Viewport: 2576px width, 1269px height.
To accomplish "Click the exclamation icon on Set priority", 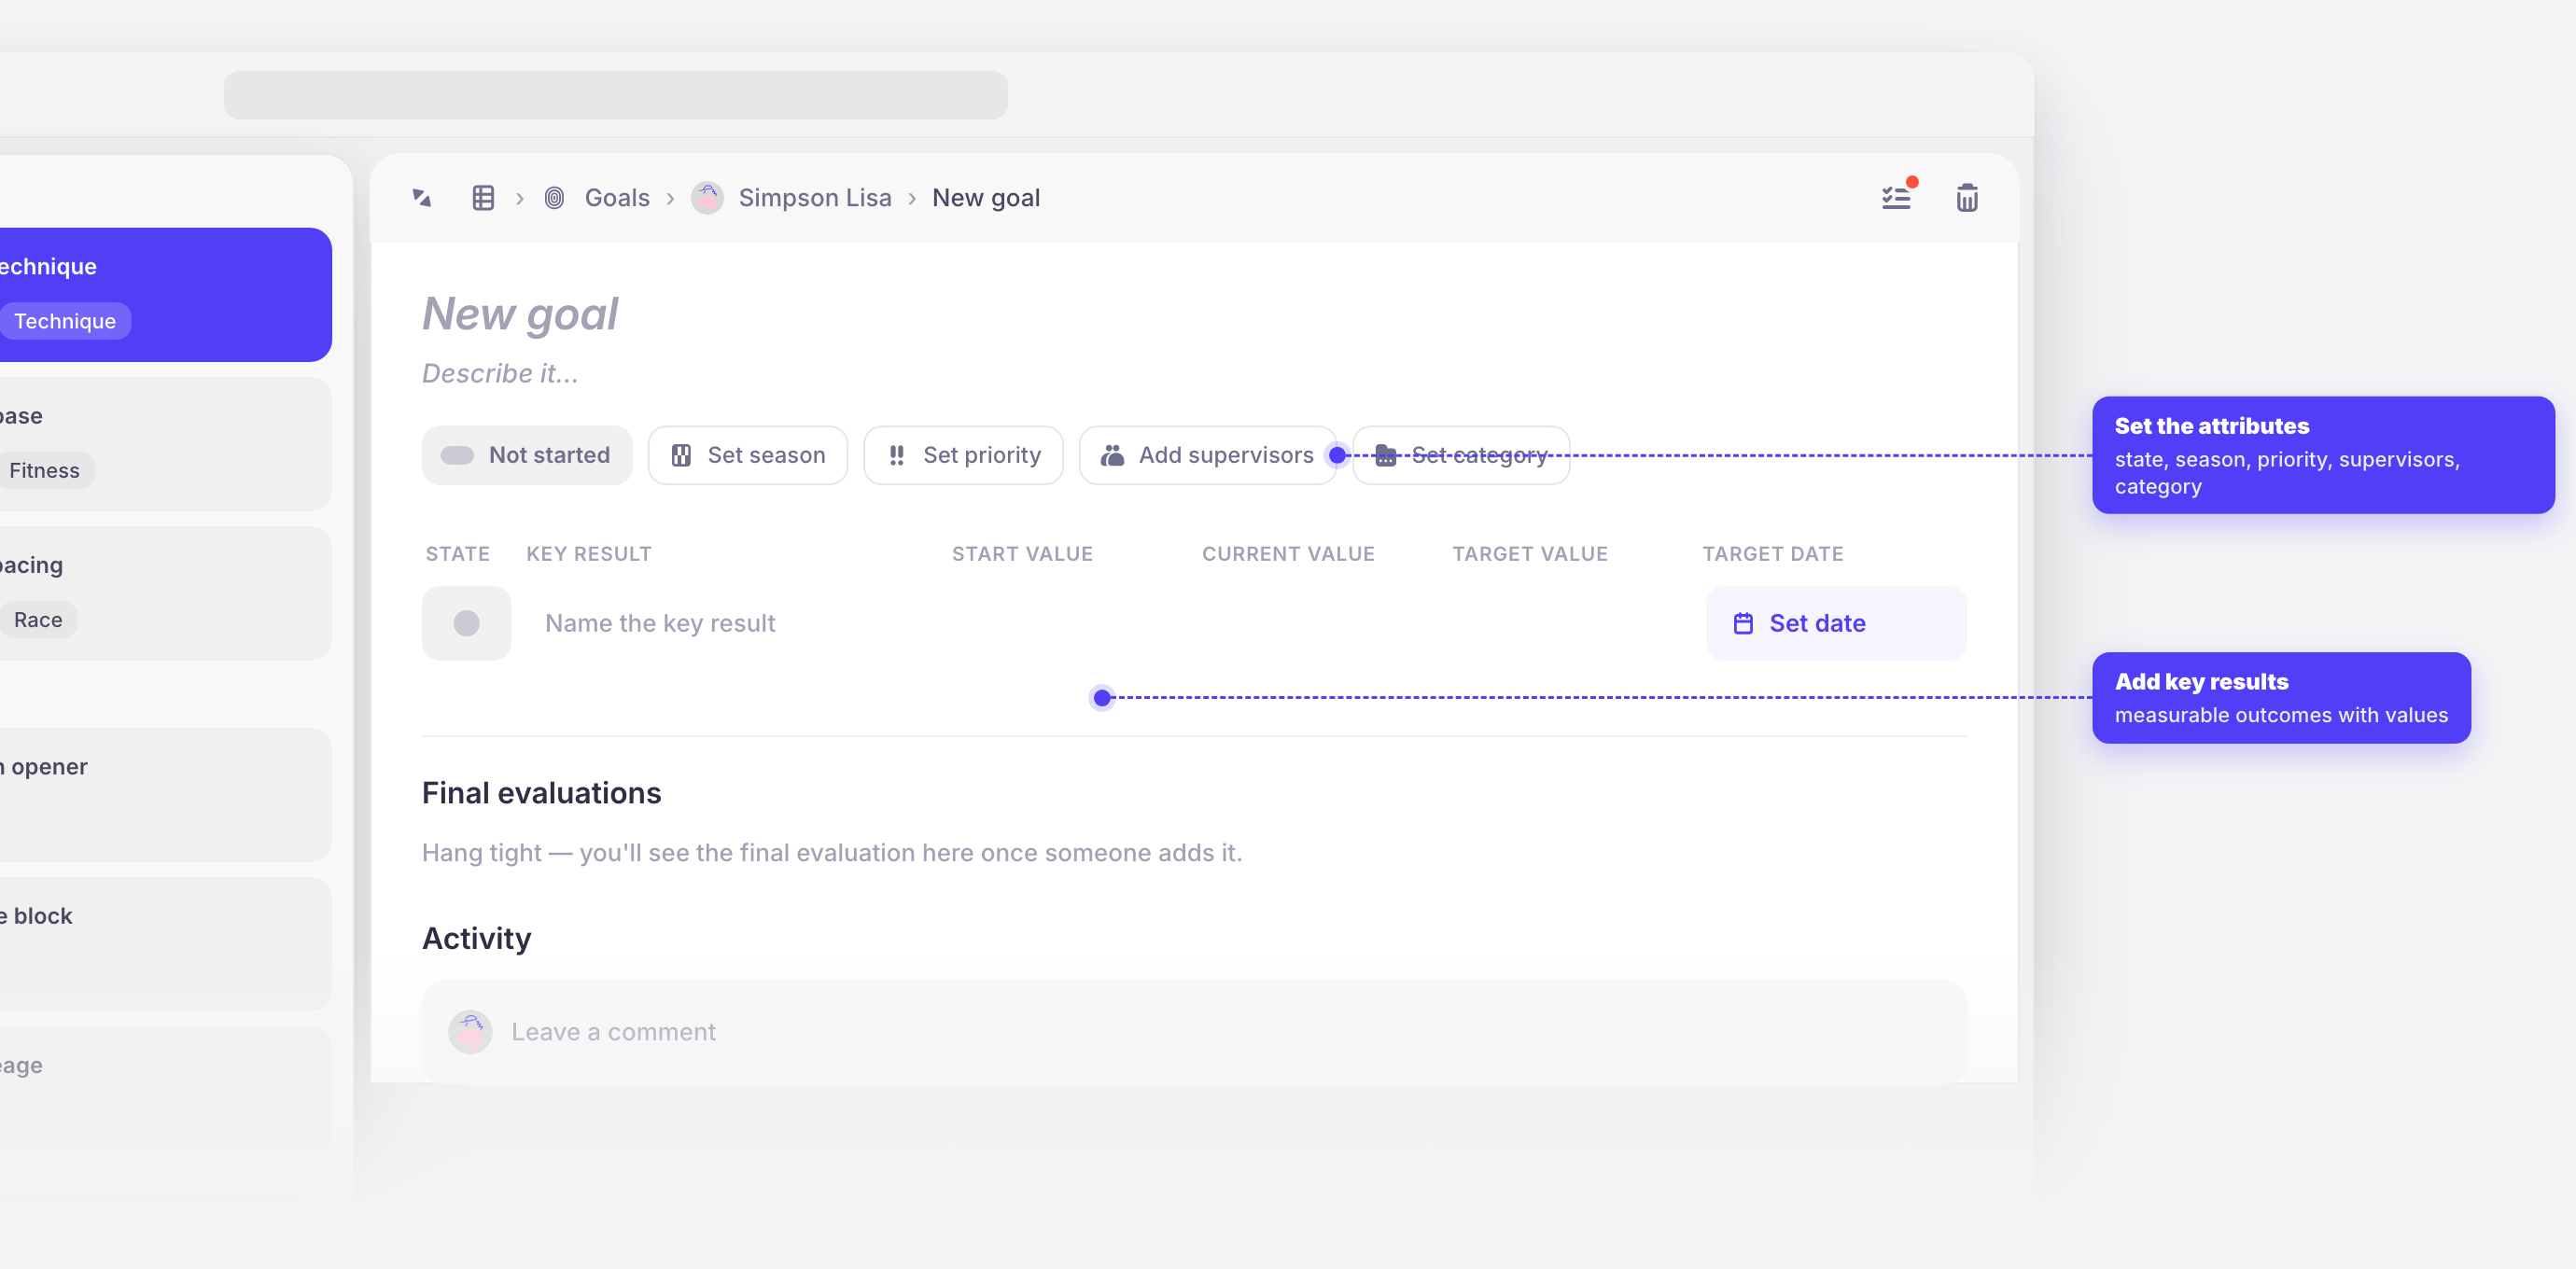I will [x=897, y=455].
